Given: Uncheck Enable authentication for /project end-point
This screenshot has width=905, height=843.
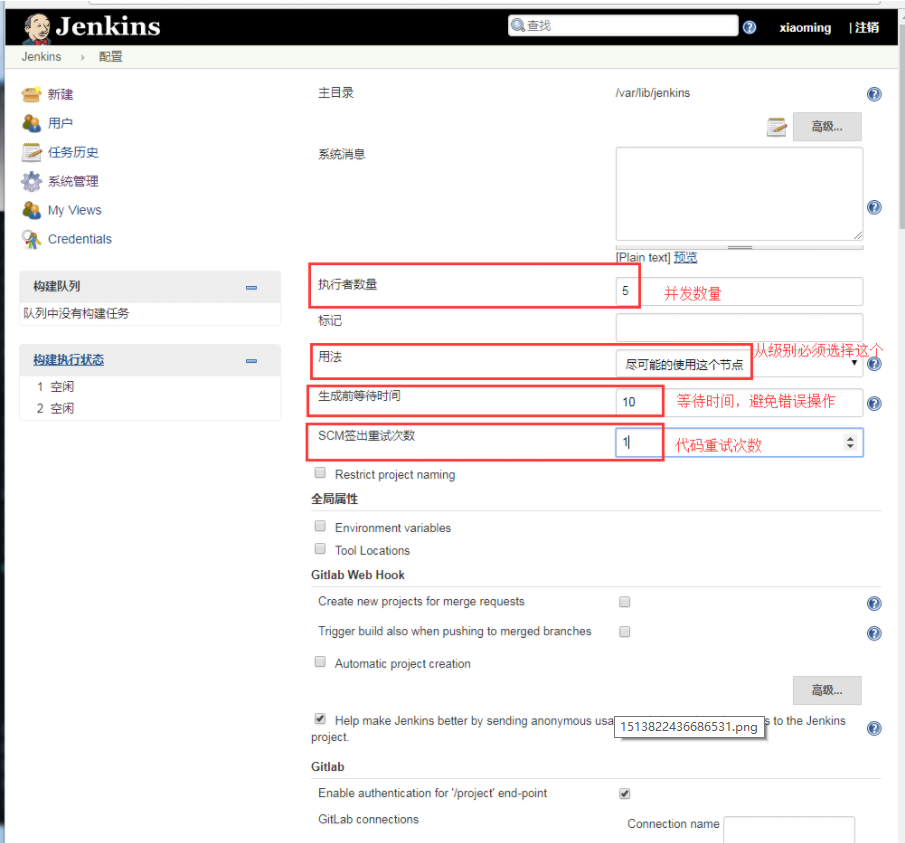Looking at the screenshot, I should (x=624, y=794).
